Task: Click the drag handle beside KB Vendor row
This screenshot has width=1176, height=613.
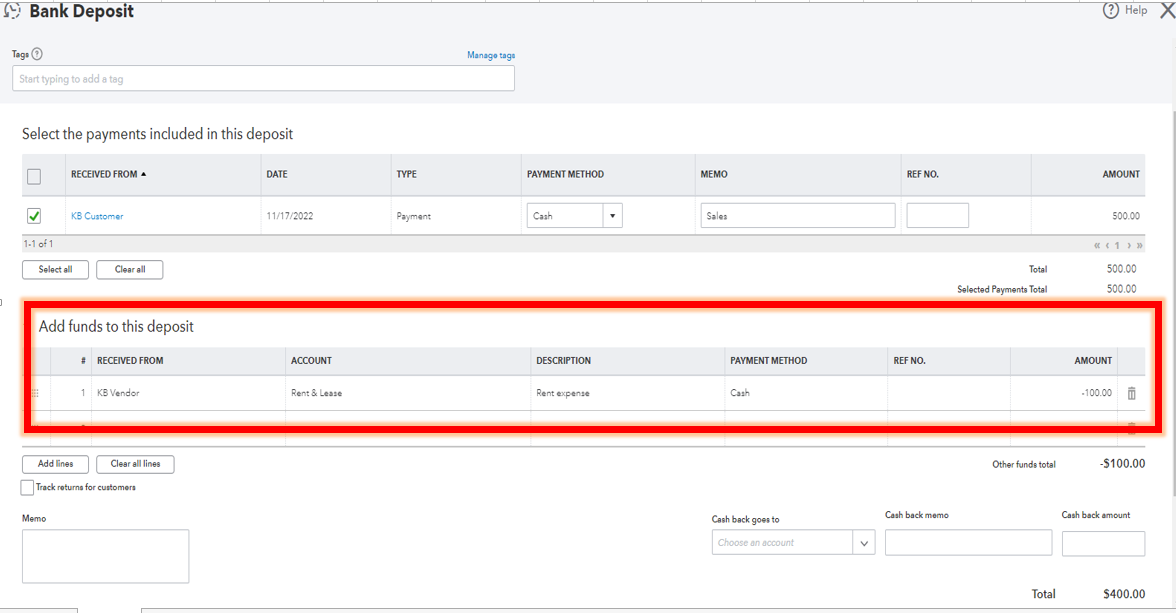Action: pyautogui.click(x=35, y=393)
